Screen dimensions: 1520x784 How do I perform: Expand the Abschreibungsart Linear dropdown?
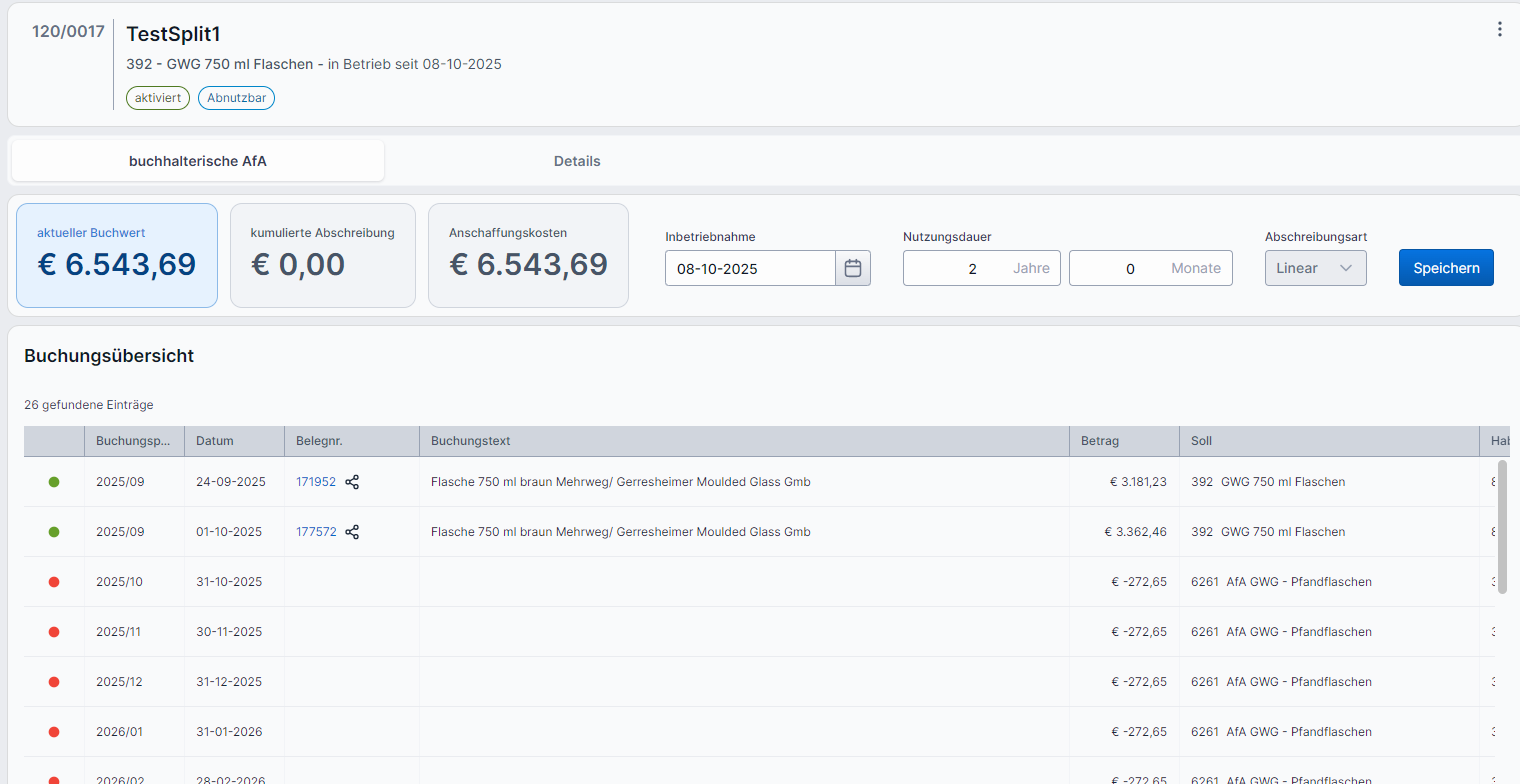click(1315, 268)
